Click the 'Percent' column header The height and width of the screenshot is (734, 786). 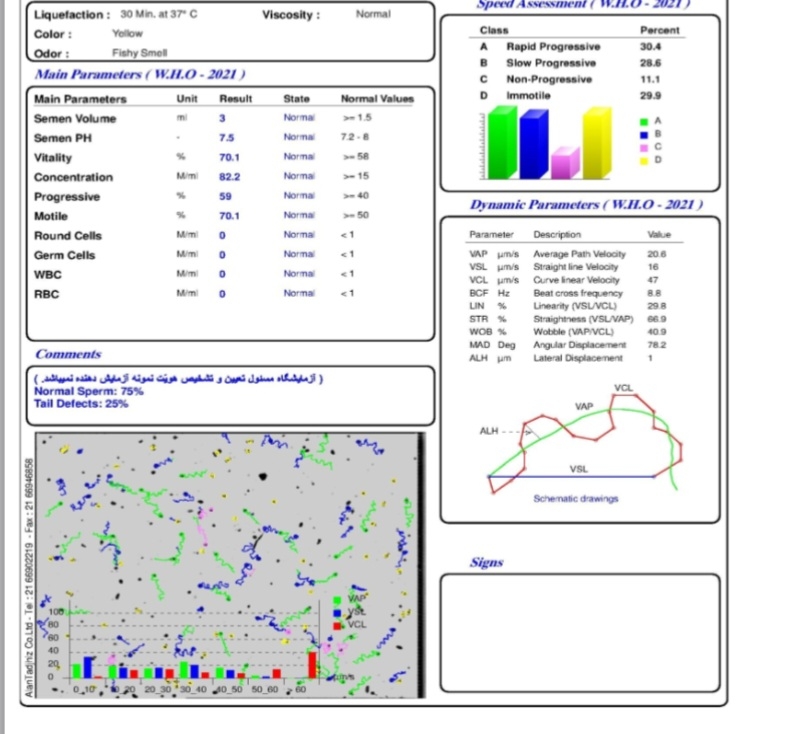click(660, 30)
